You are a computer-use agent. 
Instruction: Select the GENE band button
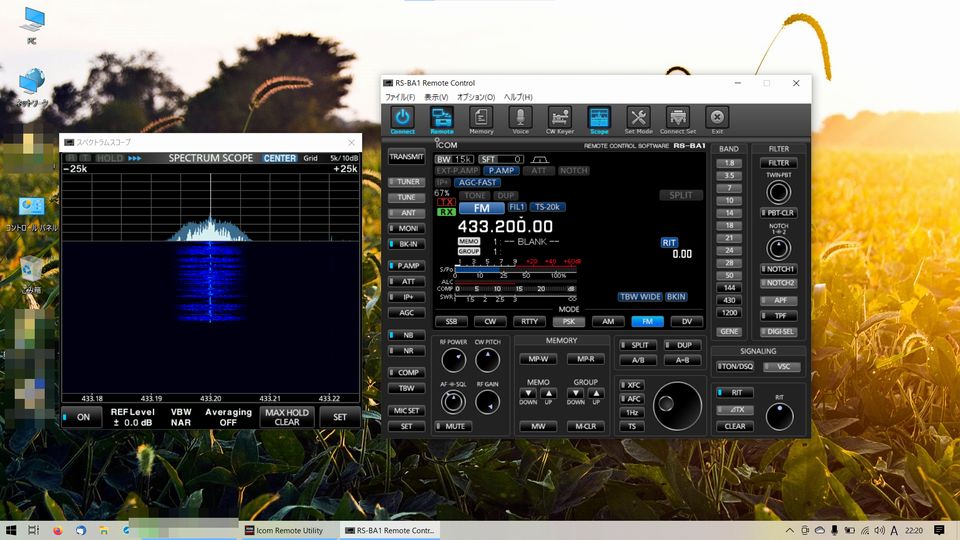click(729, 331)
